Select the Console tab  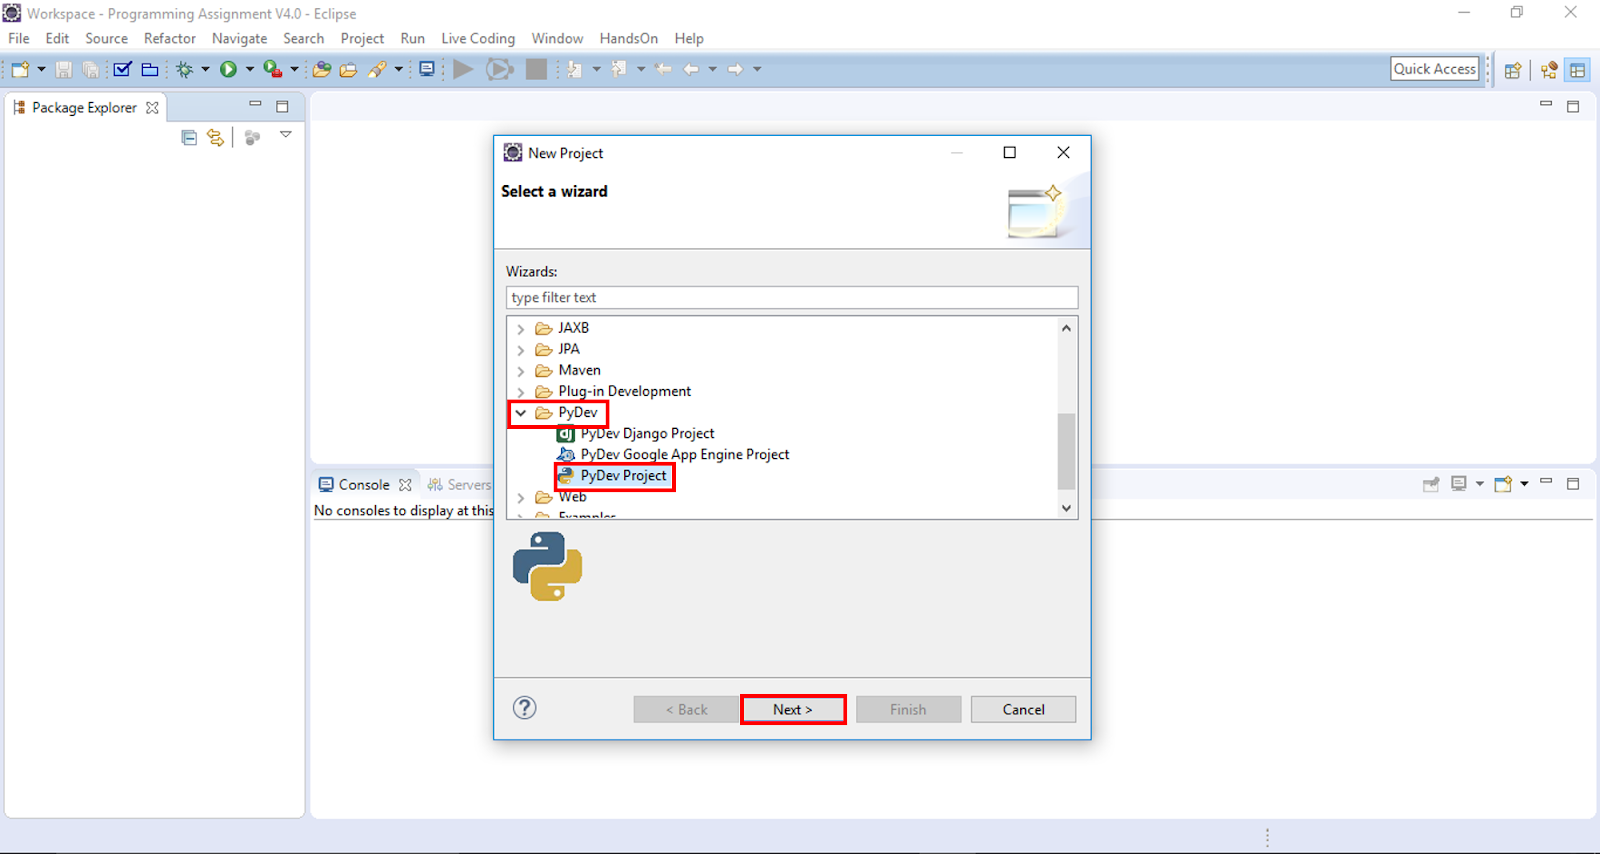[364, 485]
